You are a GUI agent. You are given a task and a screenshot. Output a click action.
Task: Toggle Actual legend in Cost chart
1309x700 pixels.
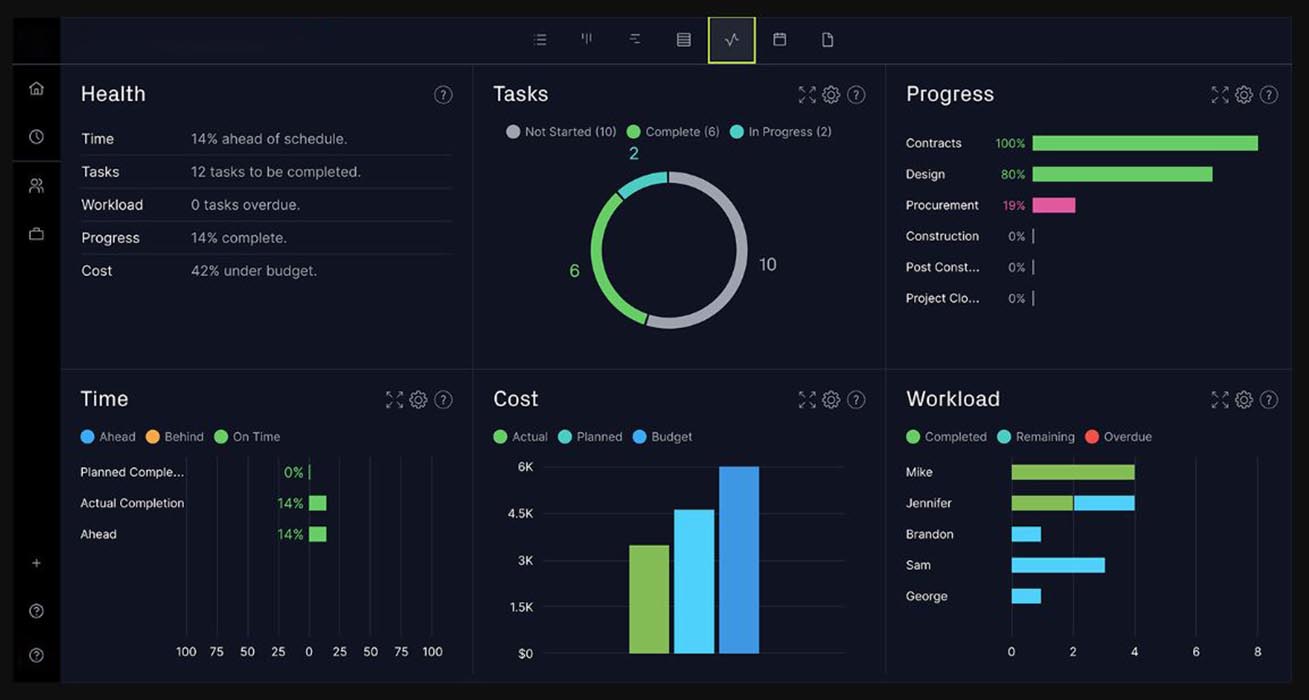pos(521,437)
